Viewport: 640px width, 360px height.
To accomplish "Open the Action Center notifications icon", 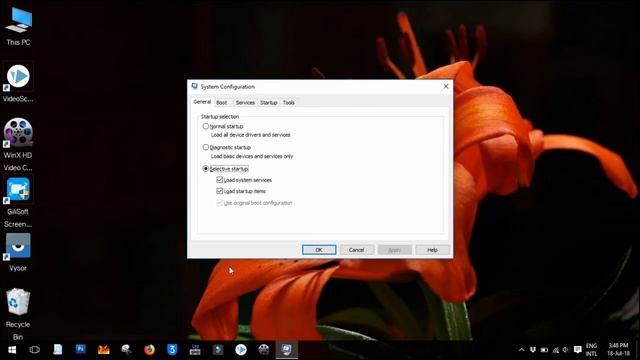I will 578,350.
